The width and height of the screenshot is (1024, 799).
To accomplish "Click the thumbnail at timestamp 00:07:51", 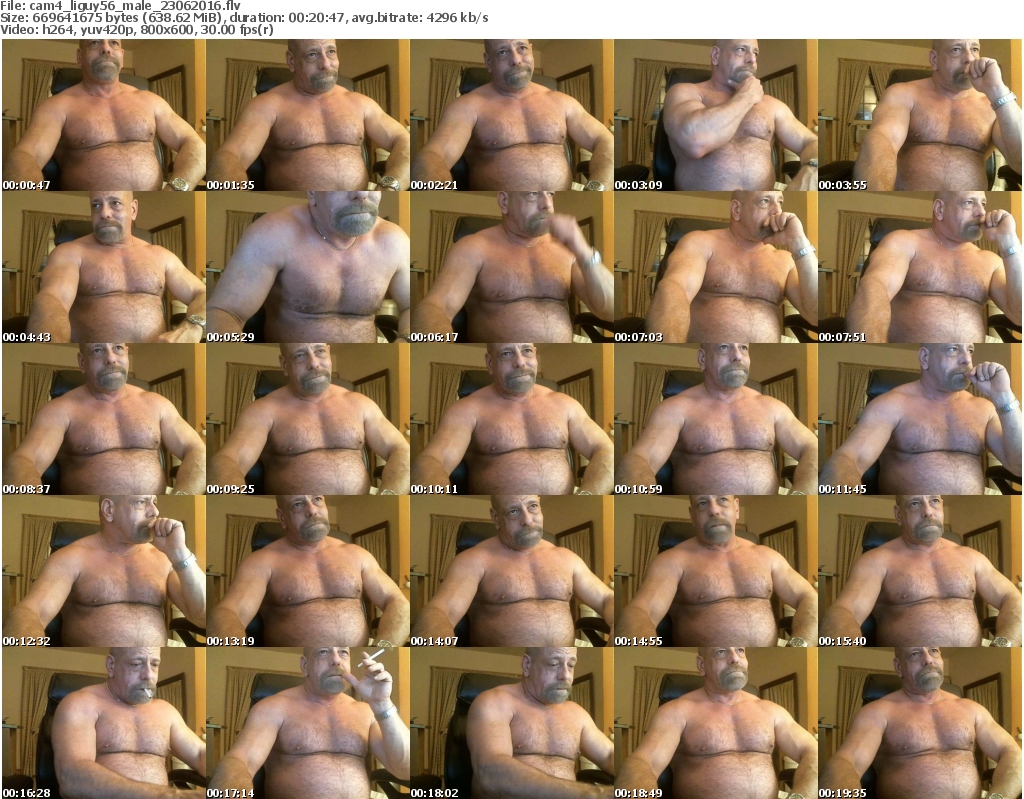I will click(x=919, y=267).
